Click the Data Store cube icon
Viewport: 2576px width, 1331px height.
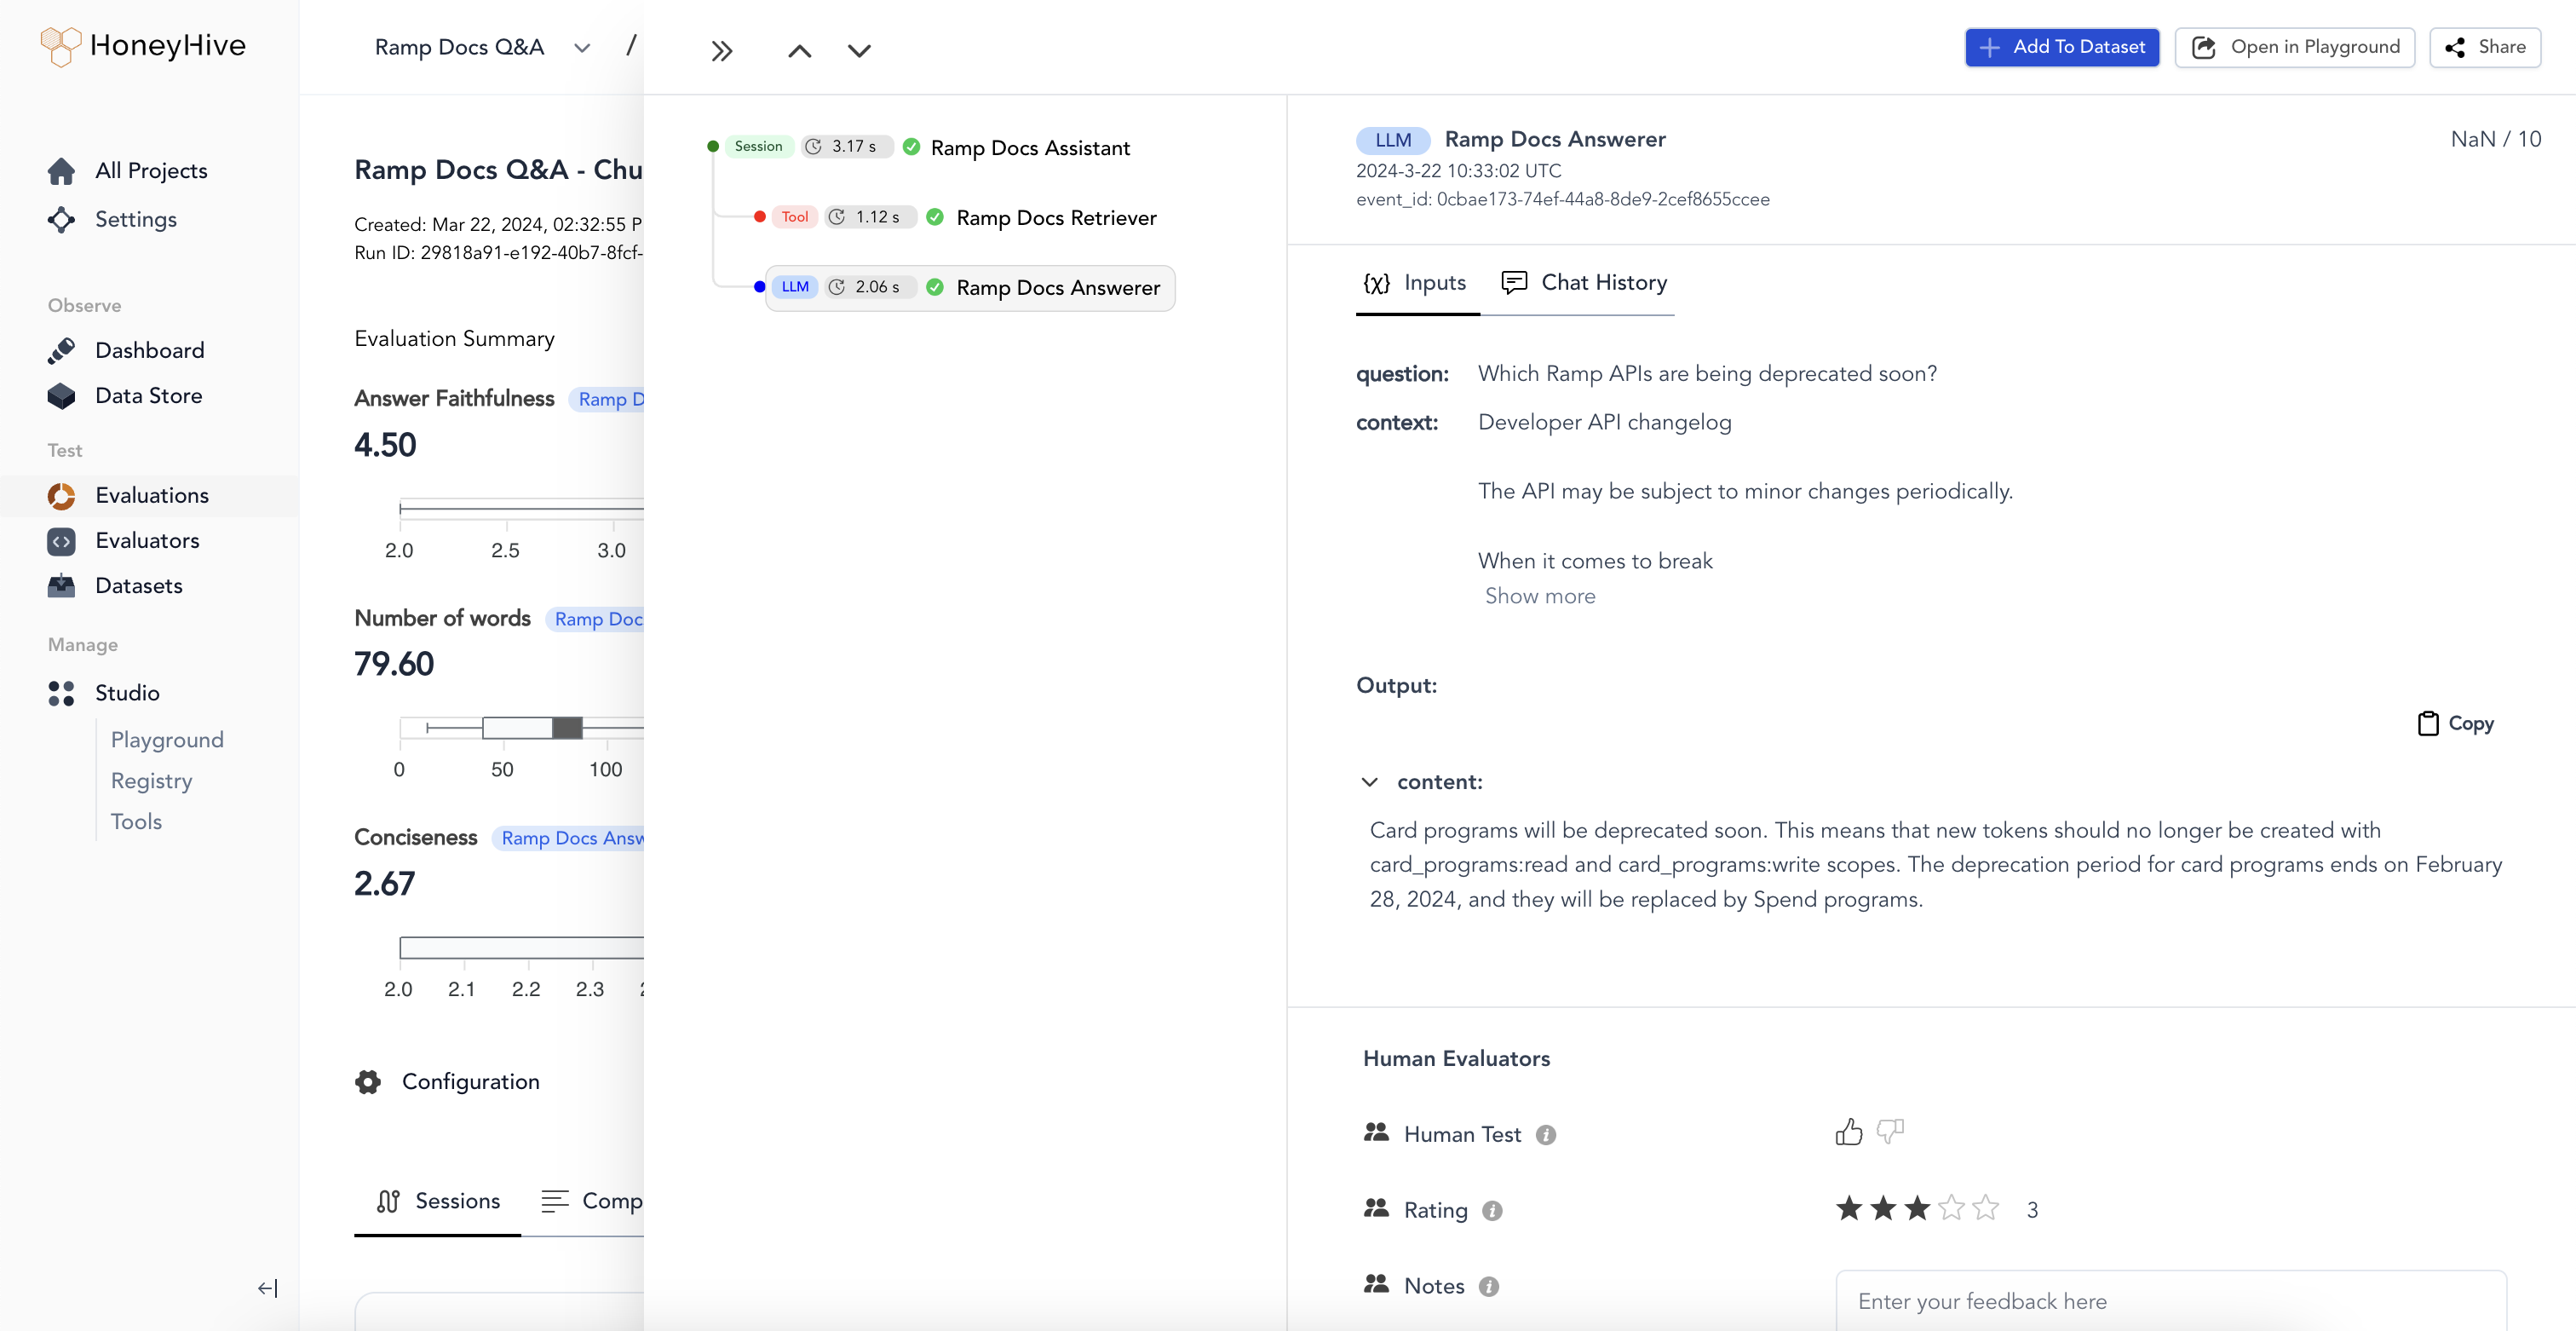61,396
